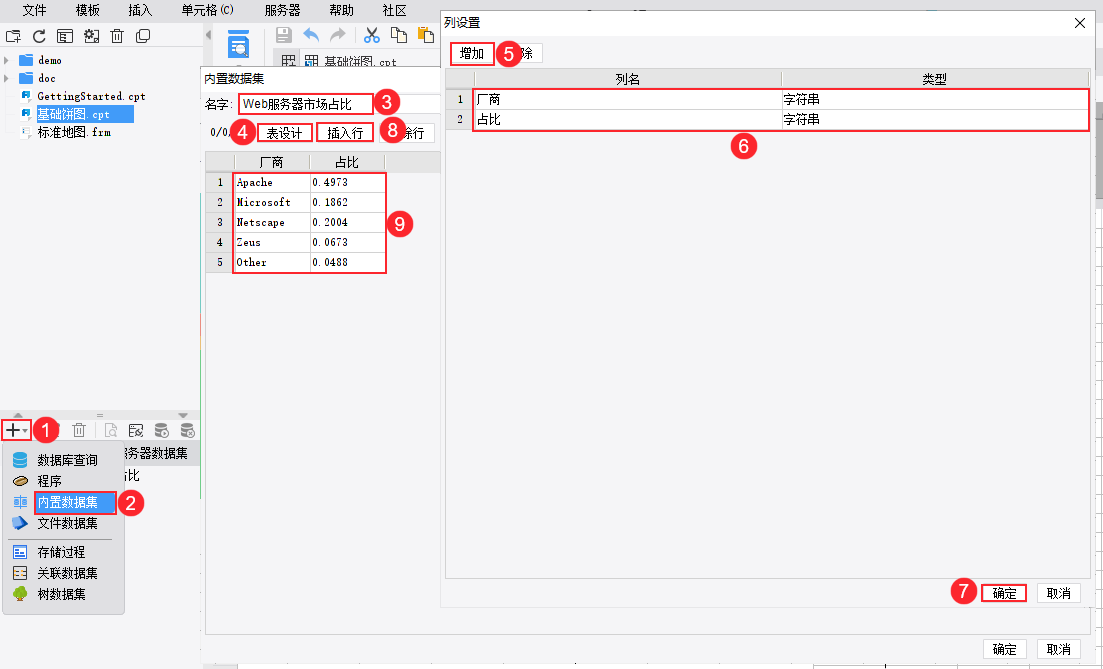Click trash icon above the file tree
The image size is (1103, 669).
pos(117,36)
